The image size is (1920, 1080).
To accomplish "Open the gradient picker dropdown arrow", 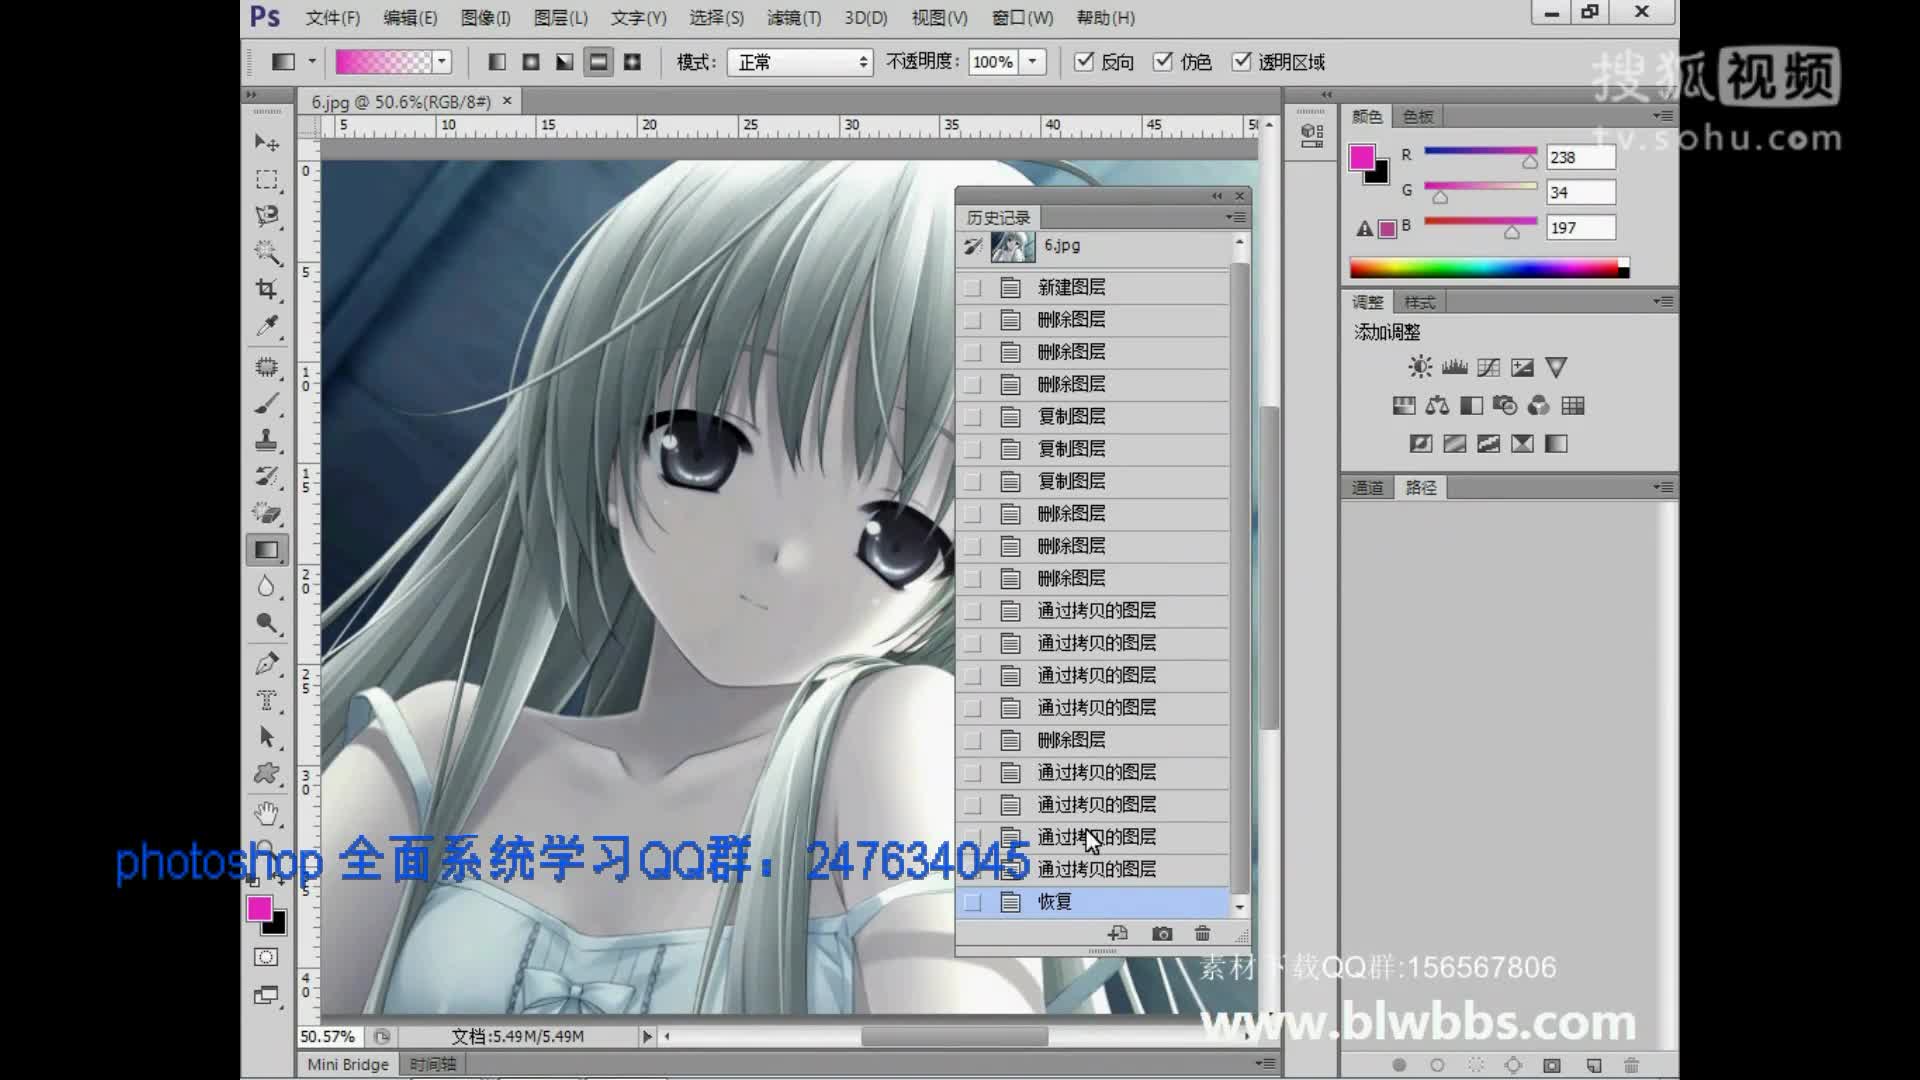I will [441, 62].
